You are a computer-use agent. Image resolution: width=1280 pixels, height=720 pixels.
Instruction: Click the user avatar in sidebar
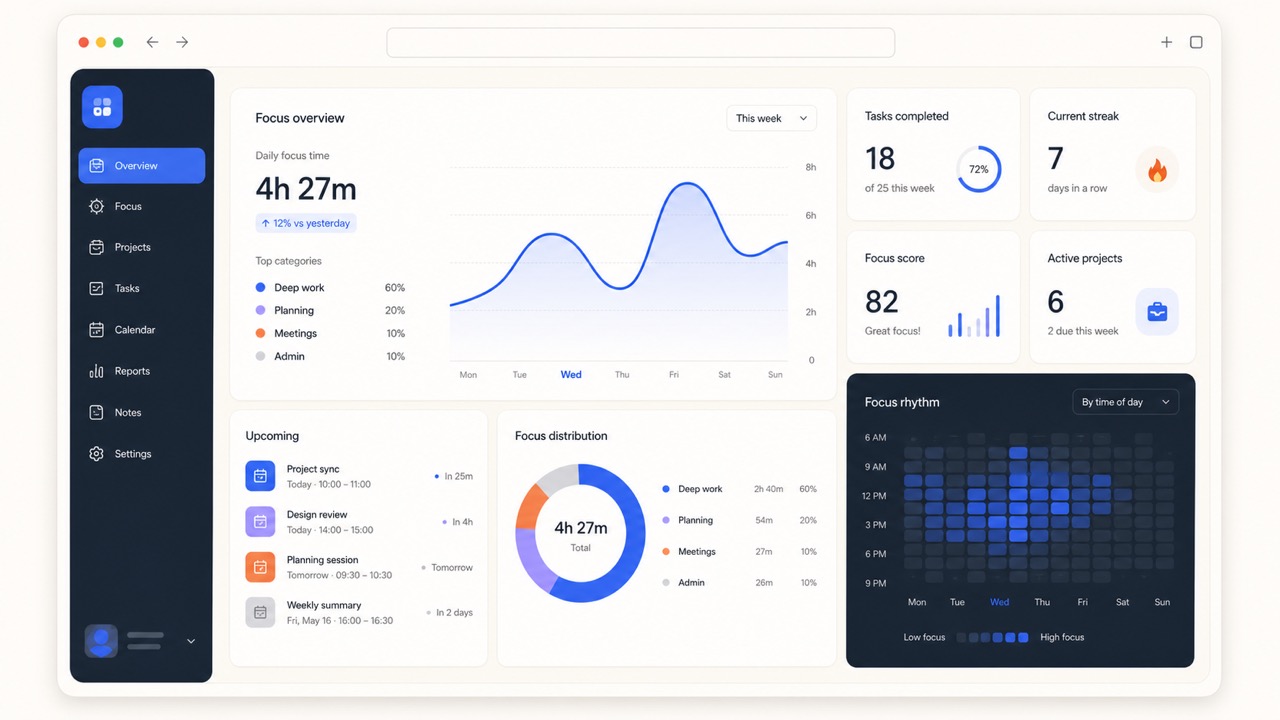tap(101, 641)
